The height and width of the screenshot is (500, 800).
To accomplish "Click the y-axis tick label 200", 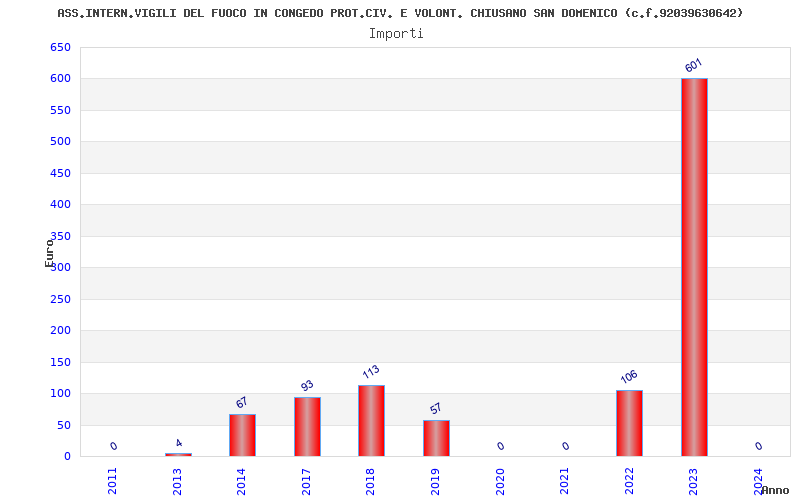I will (x=60, y=331).
